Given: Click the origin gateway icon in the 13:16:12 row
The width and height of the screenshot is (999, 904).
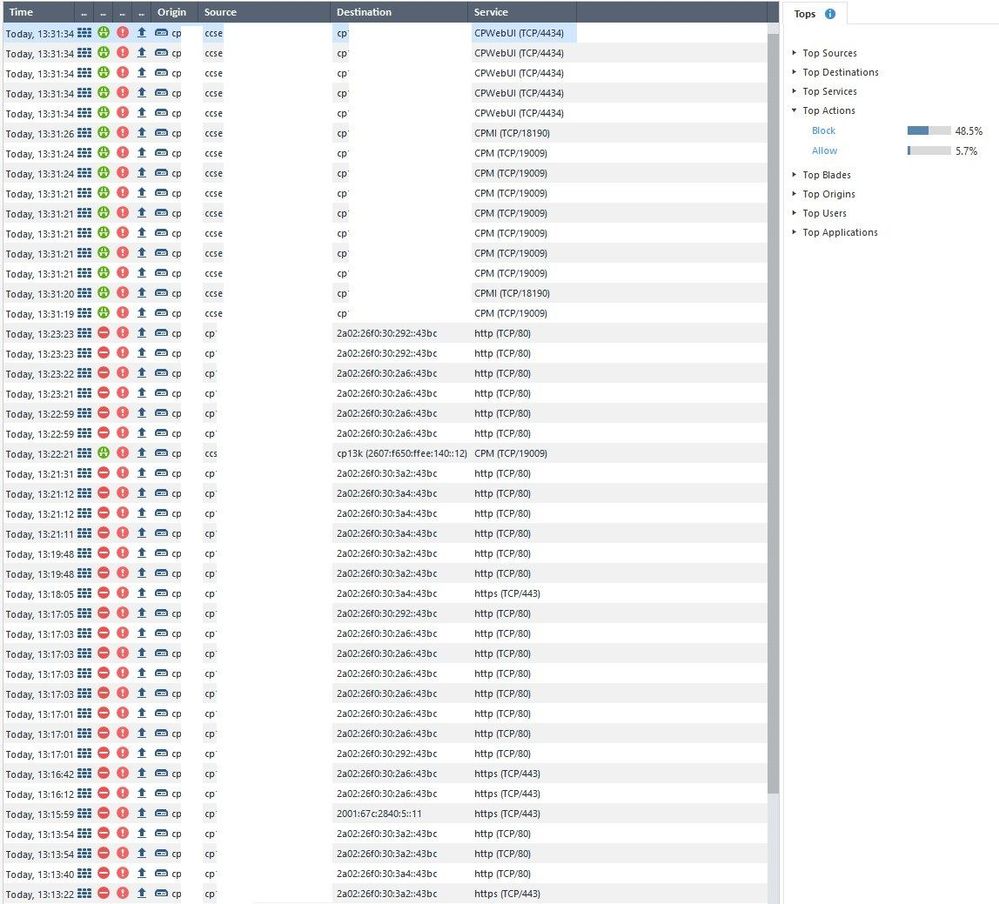Looking at the screenshot, I should coord(161,793).
